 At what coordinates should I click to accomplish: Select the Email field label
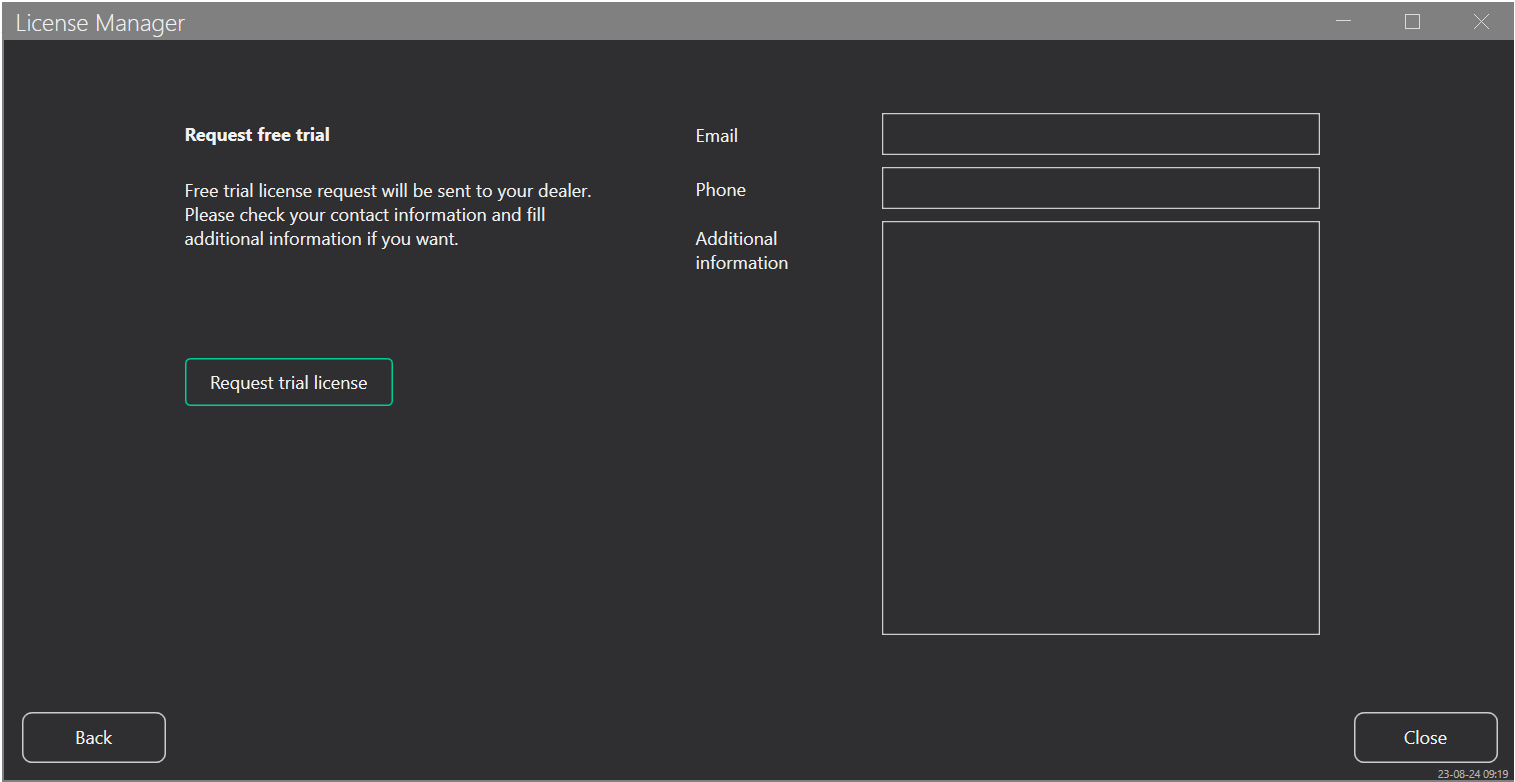point(716,136)
